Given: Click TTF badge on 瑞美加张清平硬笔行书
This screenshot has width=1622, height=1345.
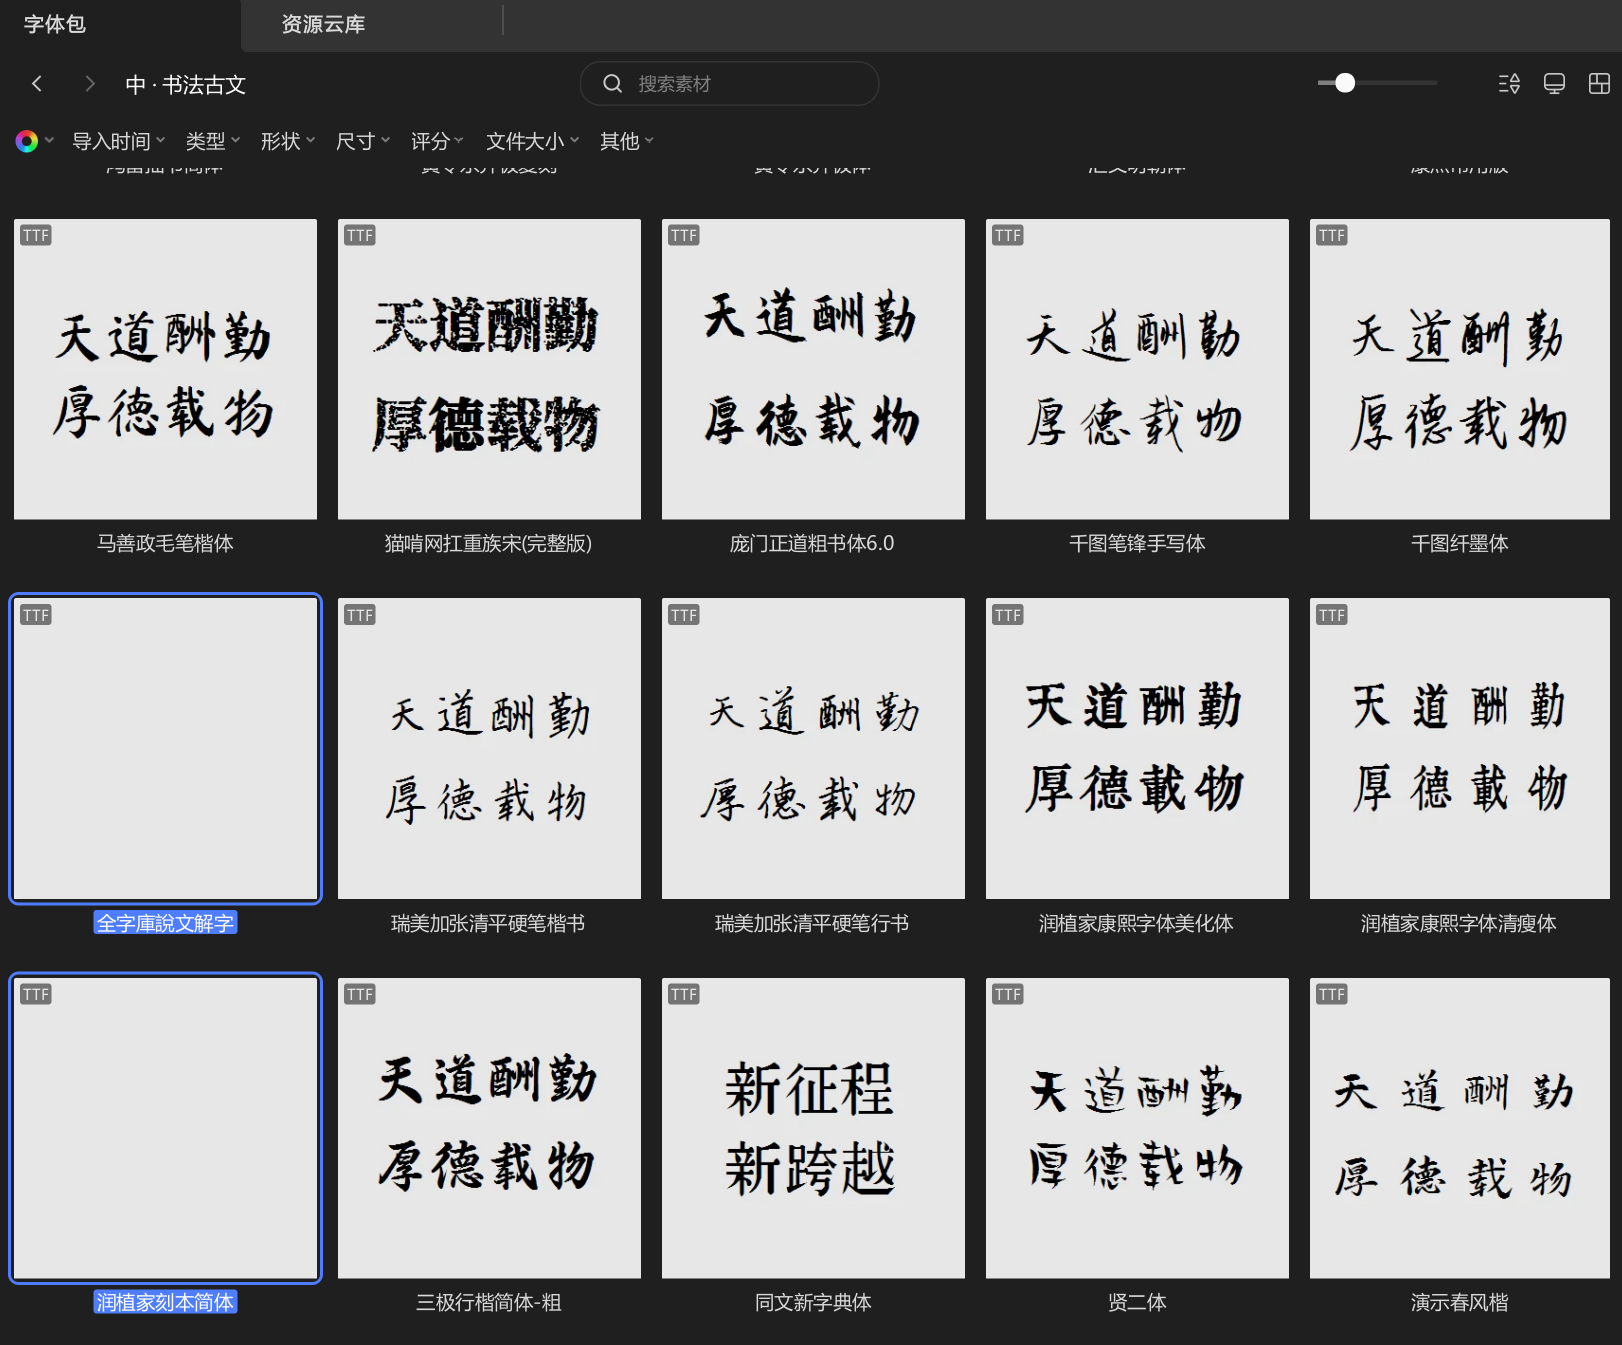Looking at the screenshot, I should 684,615.
